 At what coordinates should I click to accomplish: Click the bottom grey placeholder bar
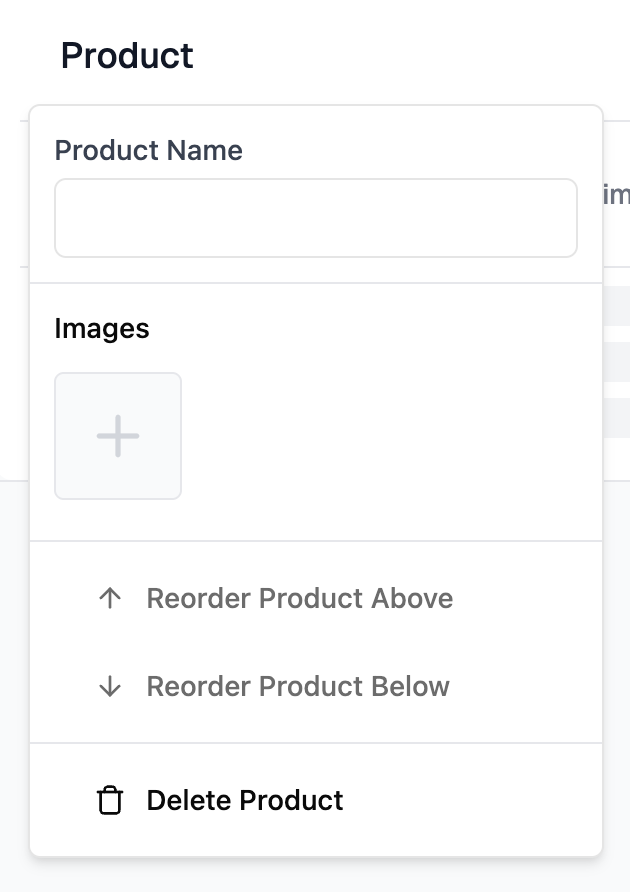pyautogui.click(x=617, y=417)
